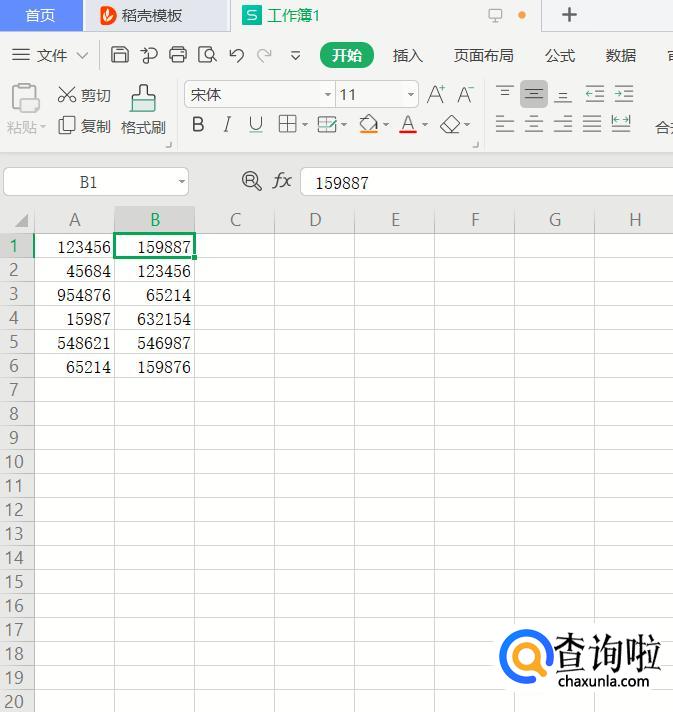Click the font color red A swatch
Viewport: 673px width, 712px height.
(408, 125)
